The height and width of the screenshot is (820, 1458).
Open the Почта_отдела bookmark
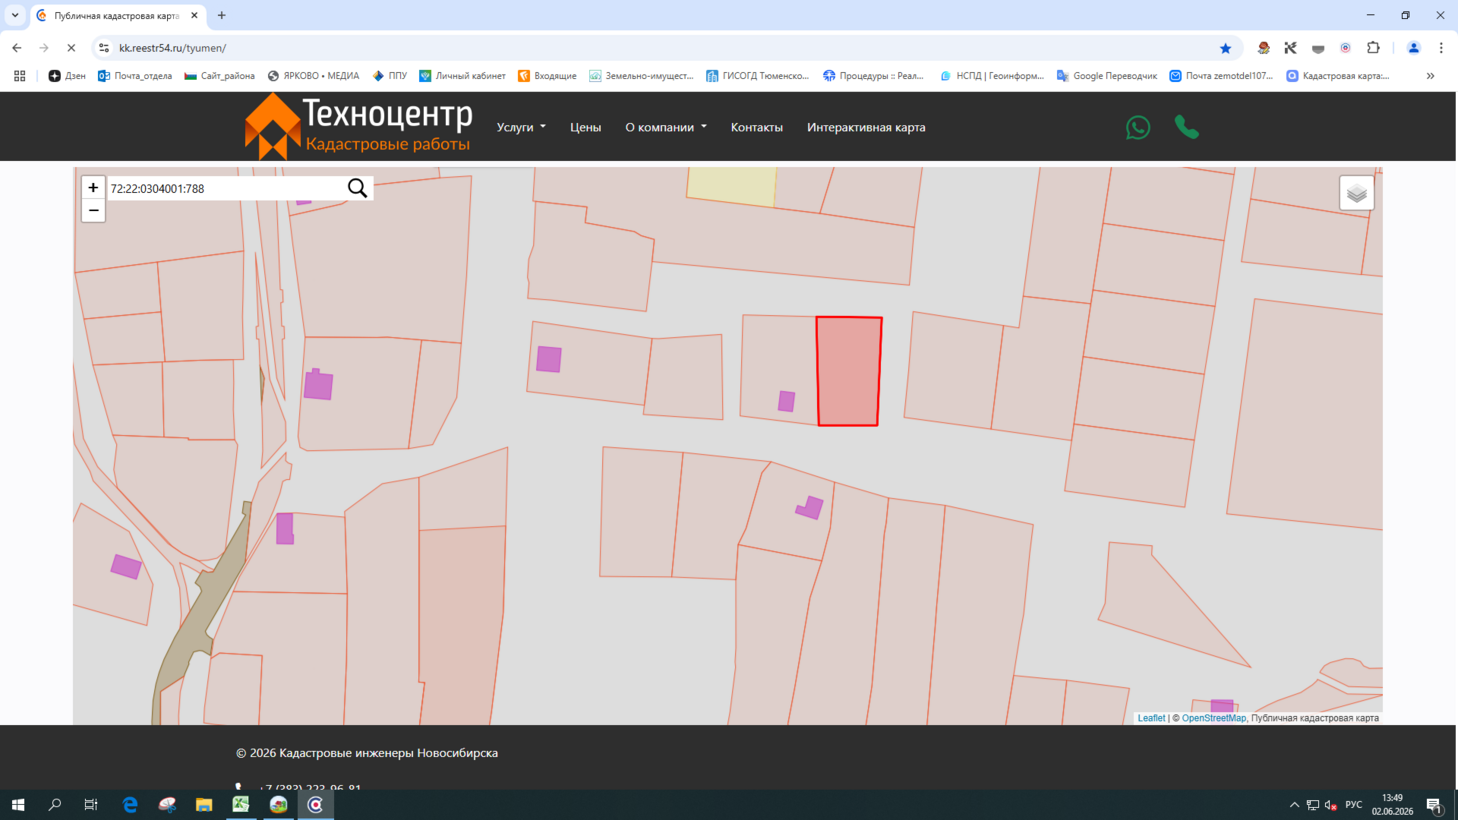[x=135, y=76]
